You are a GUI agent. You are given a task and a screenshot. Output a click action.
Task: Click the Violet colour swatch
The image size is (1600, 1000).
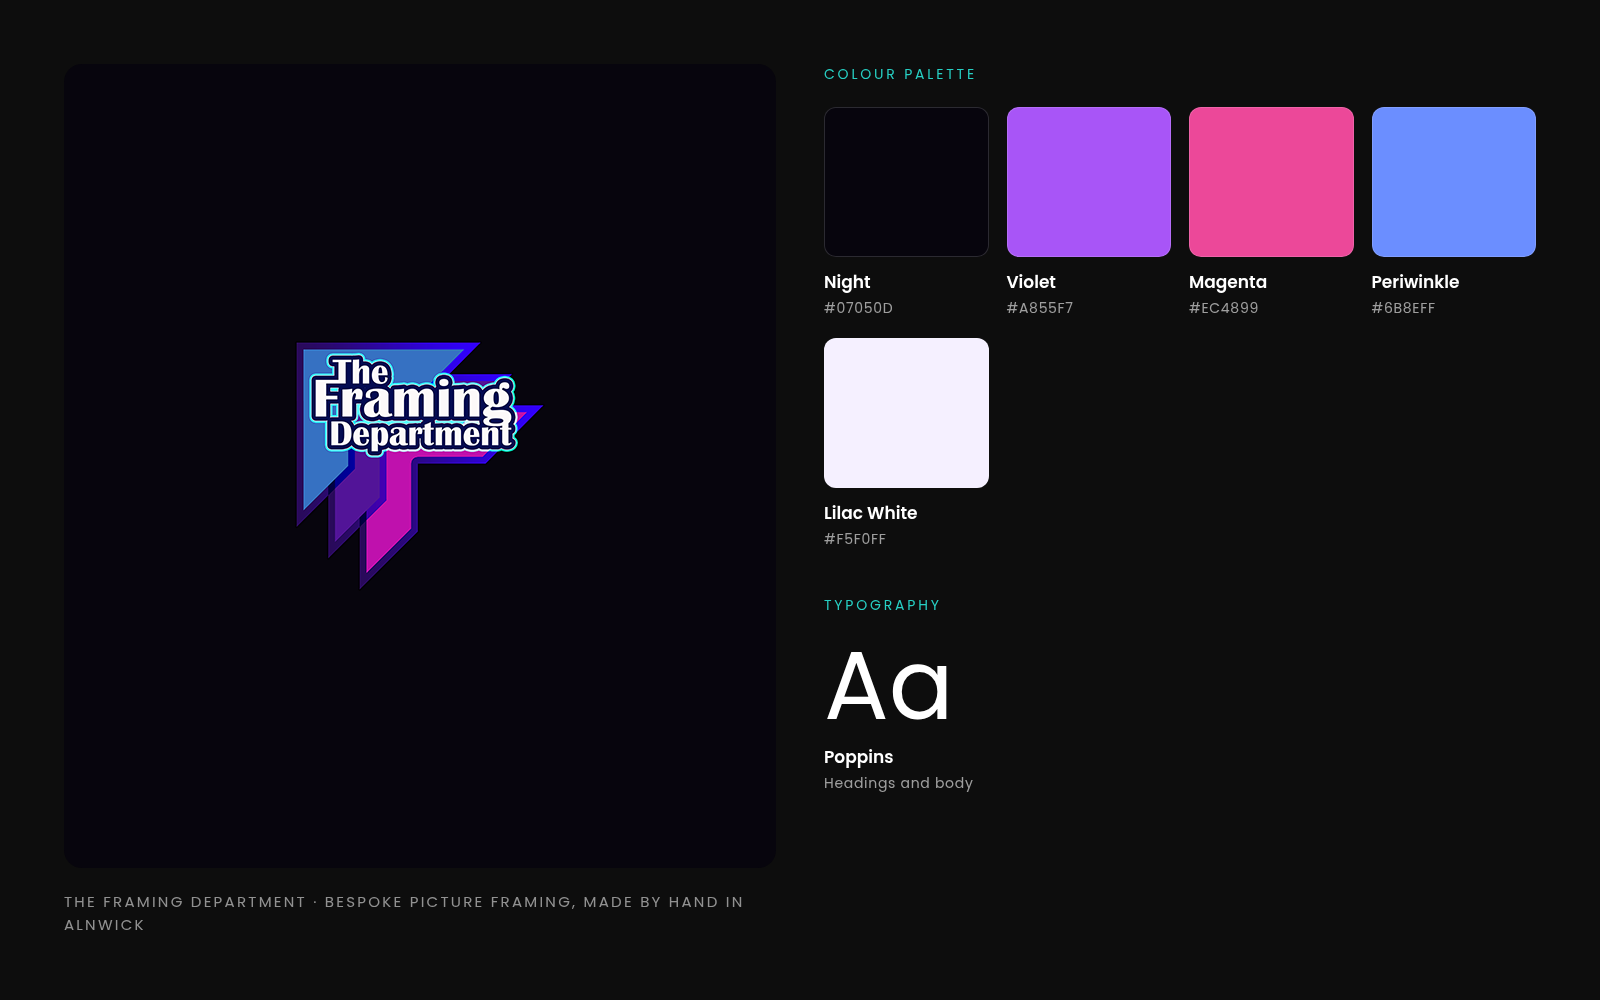[x=1089, y=182]
